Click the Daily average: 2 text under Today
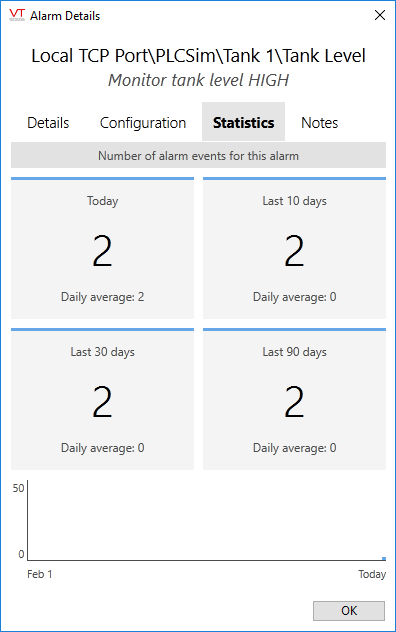396x632 pixels. (x=102, y=297)
